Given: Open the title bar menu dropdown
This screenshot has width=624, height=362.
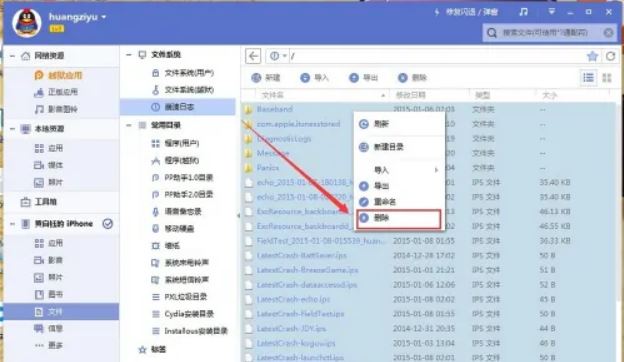Looking at the screenshot, I should pos(552,12).
